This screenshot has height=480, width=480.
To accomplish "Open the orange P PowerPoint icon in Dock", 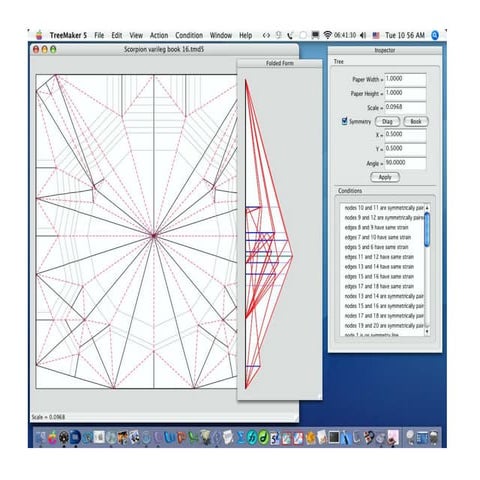I will [181, 437].
